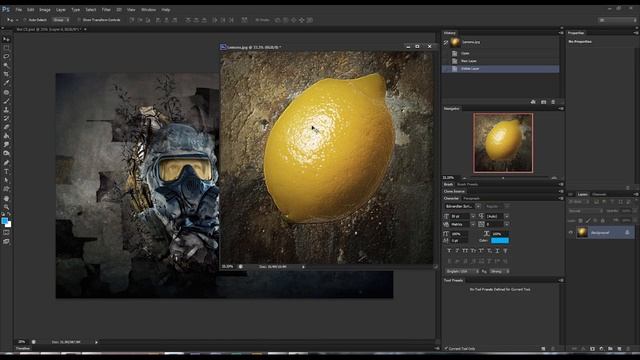
Task: Delete current state in History panel
Action: tap(553, 102)
